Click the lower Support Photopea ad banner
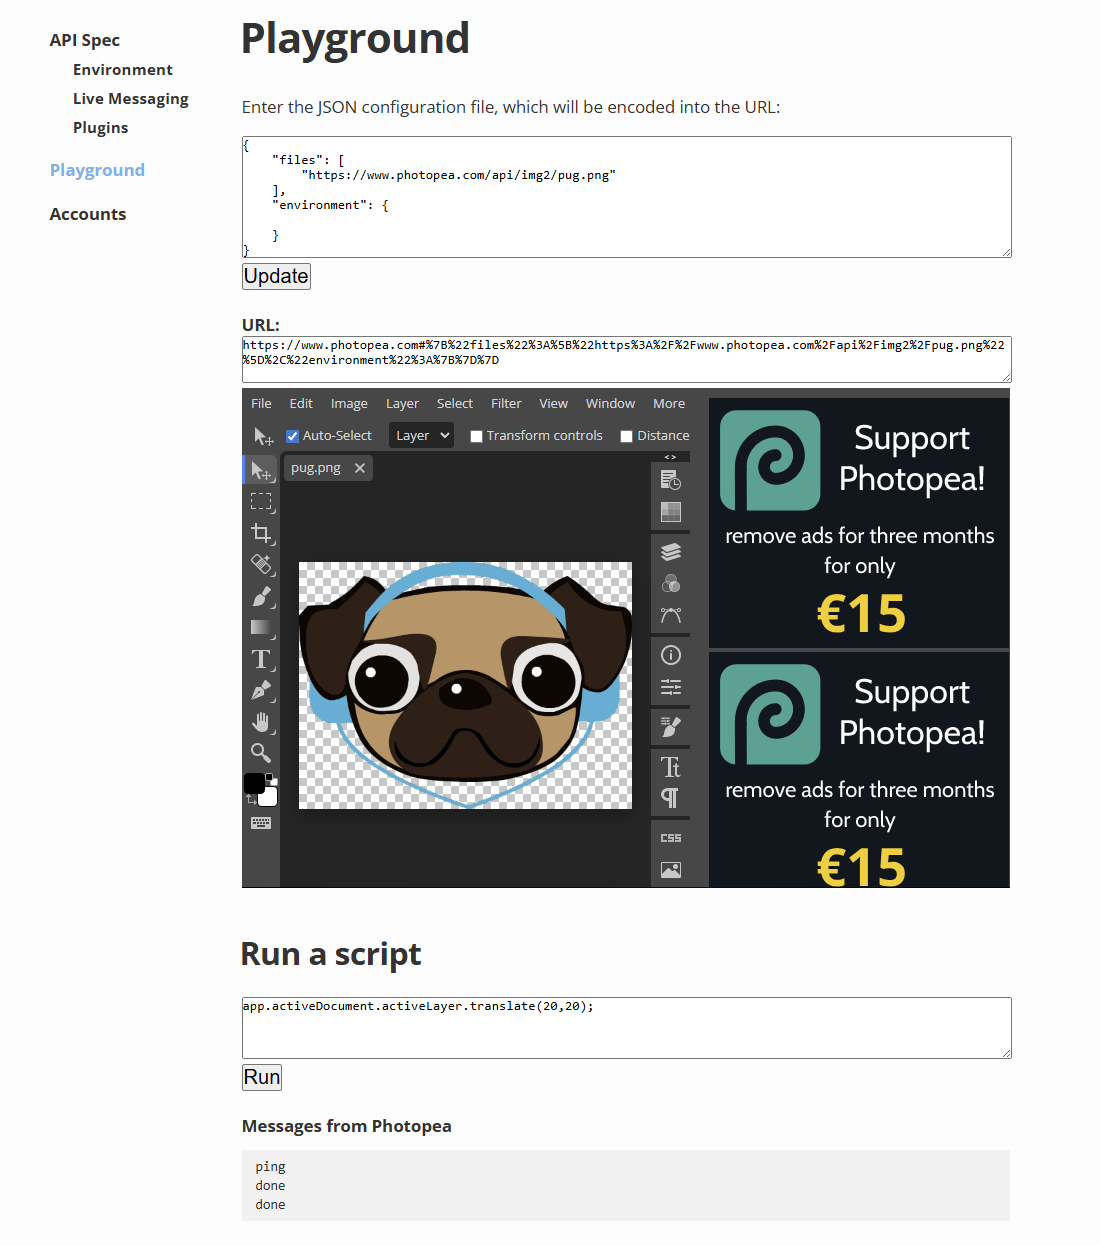Image resolution: width=1101 pixels, height=1245 pixels. click(859, 770)
